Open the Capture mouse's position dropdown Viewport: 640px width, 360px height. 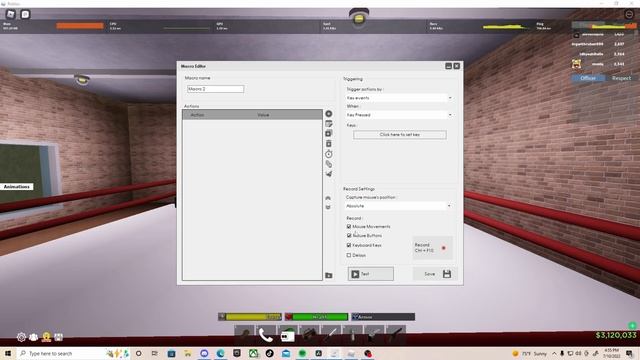click(x=398, y=206)
